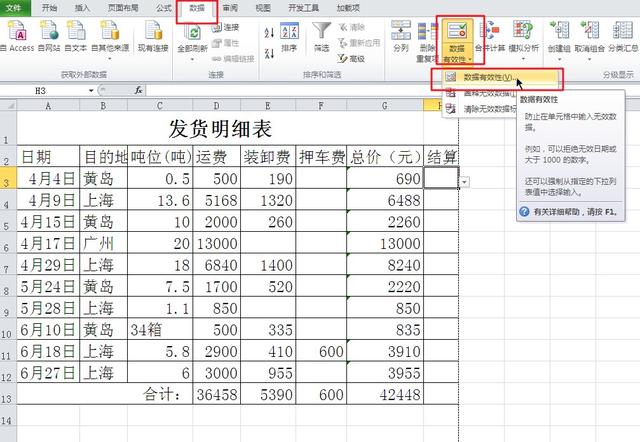This screenshot has width=640, height=442.
Task: Click the From Access (自 Access) icon
Action: tap(17, 31)
